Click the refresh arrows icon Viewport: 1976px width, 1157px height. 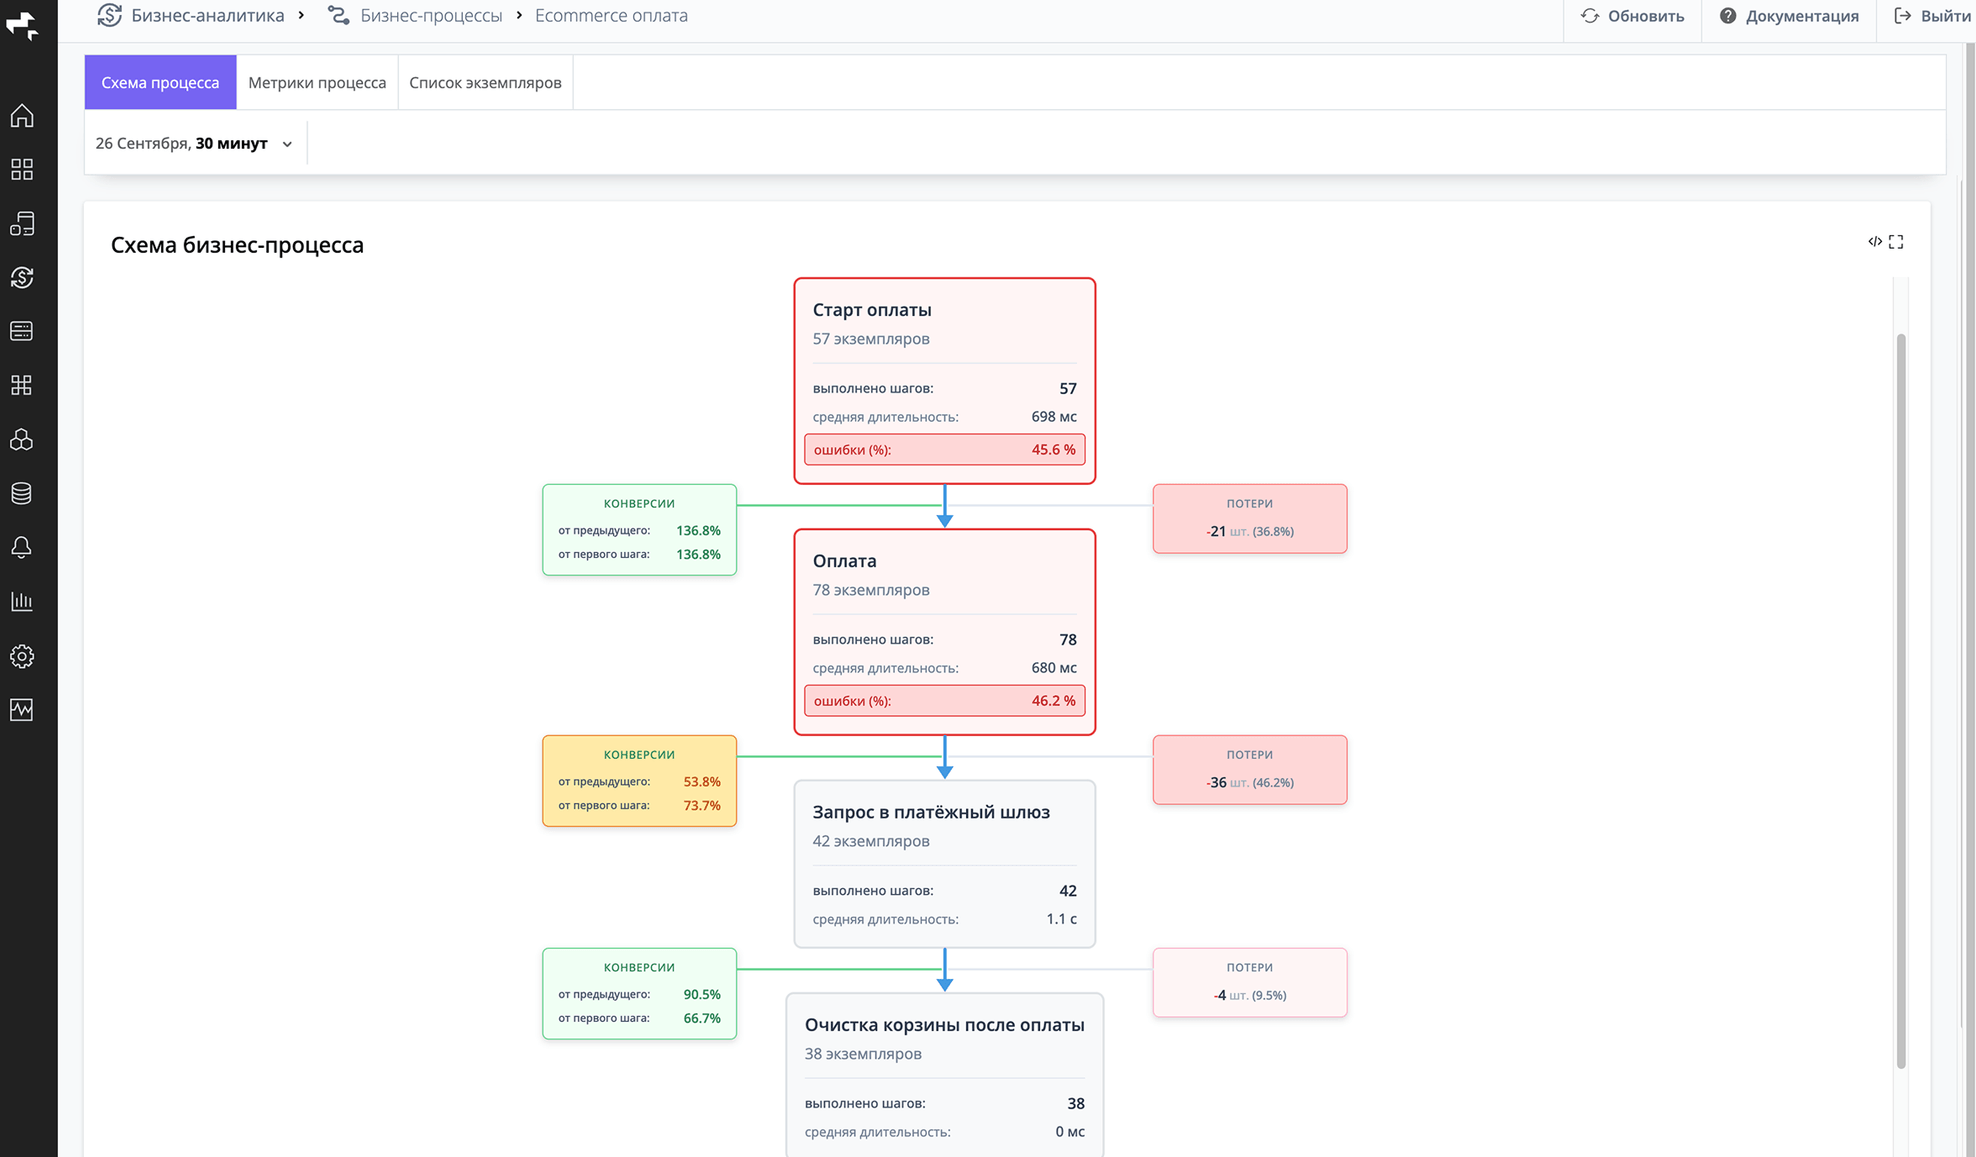tap(1590, 16)
